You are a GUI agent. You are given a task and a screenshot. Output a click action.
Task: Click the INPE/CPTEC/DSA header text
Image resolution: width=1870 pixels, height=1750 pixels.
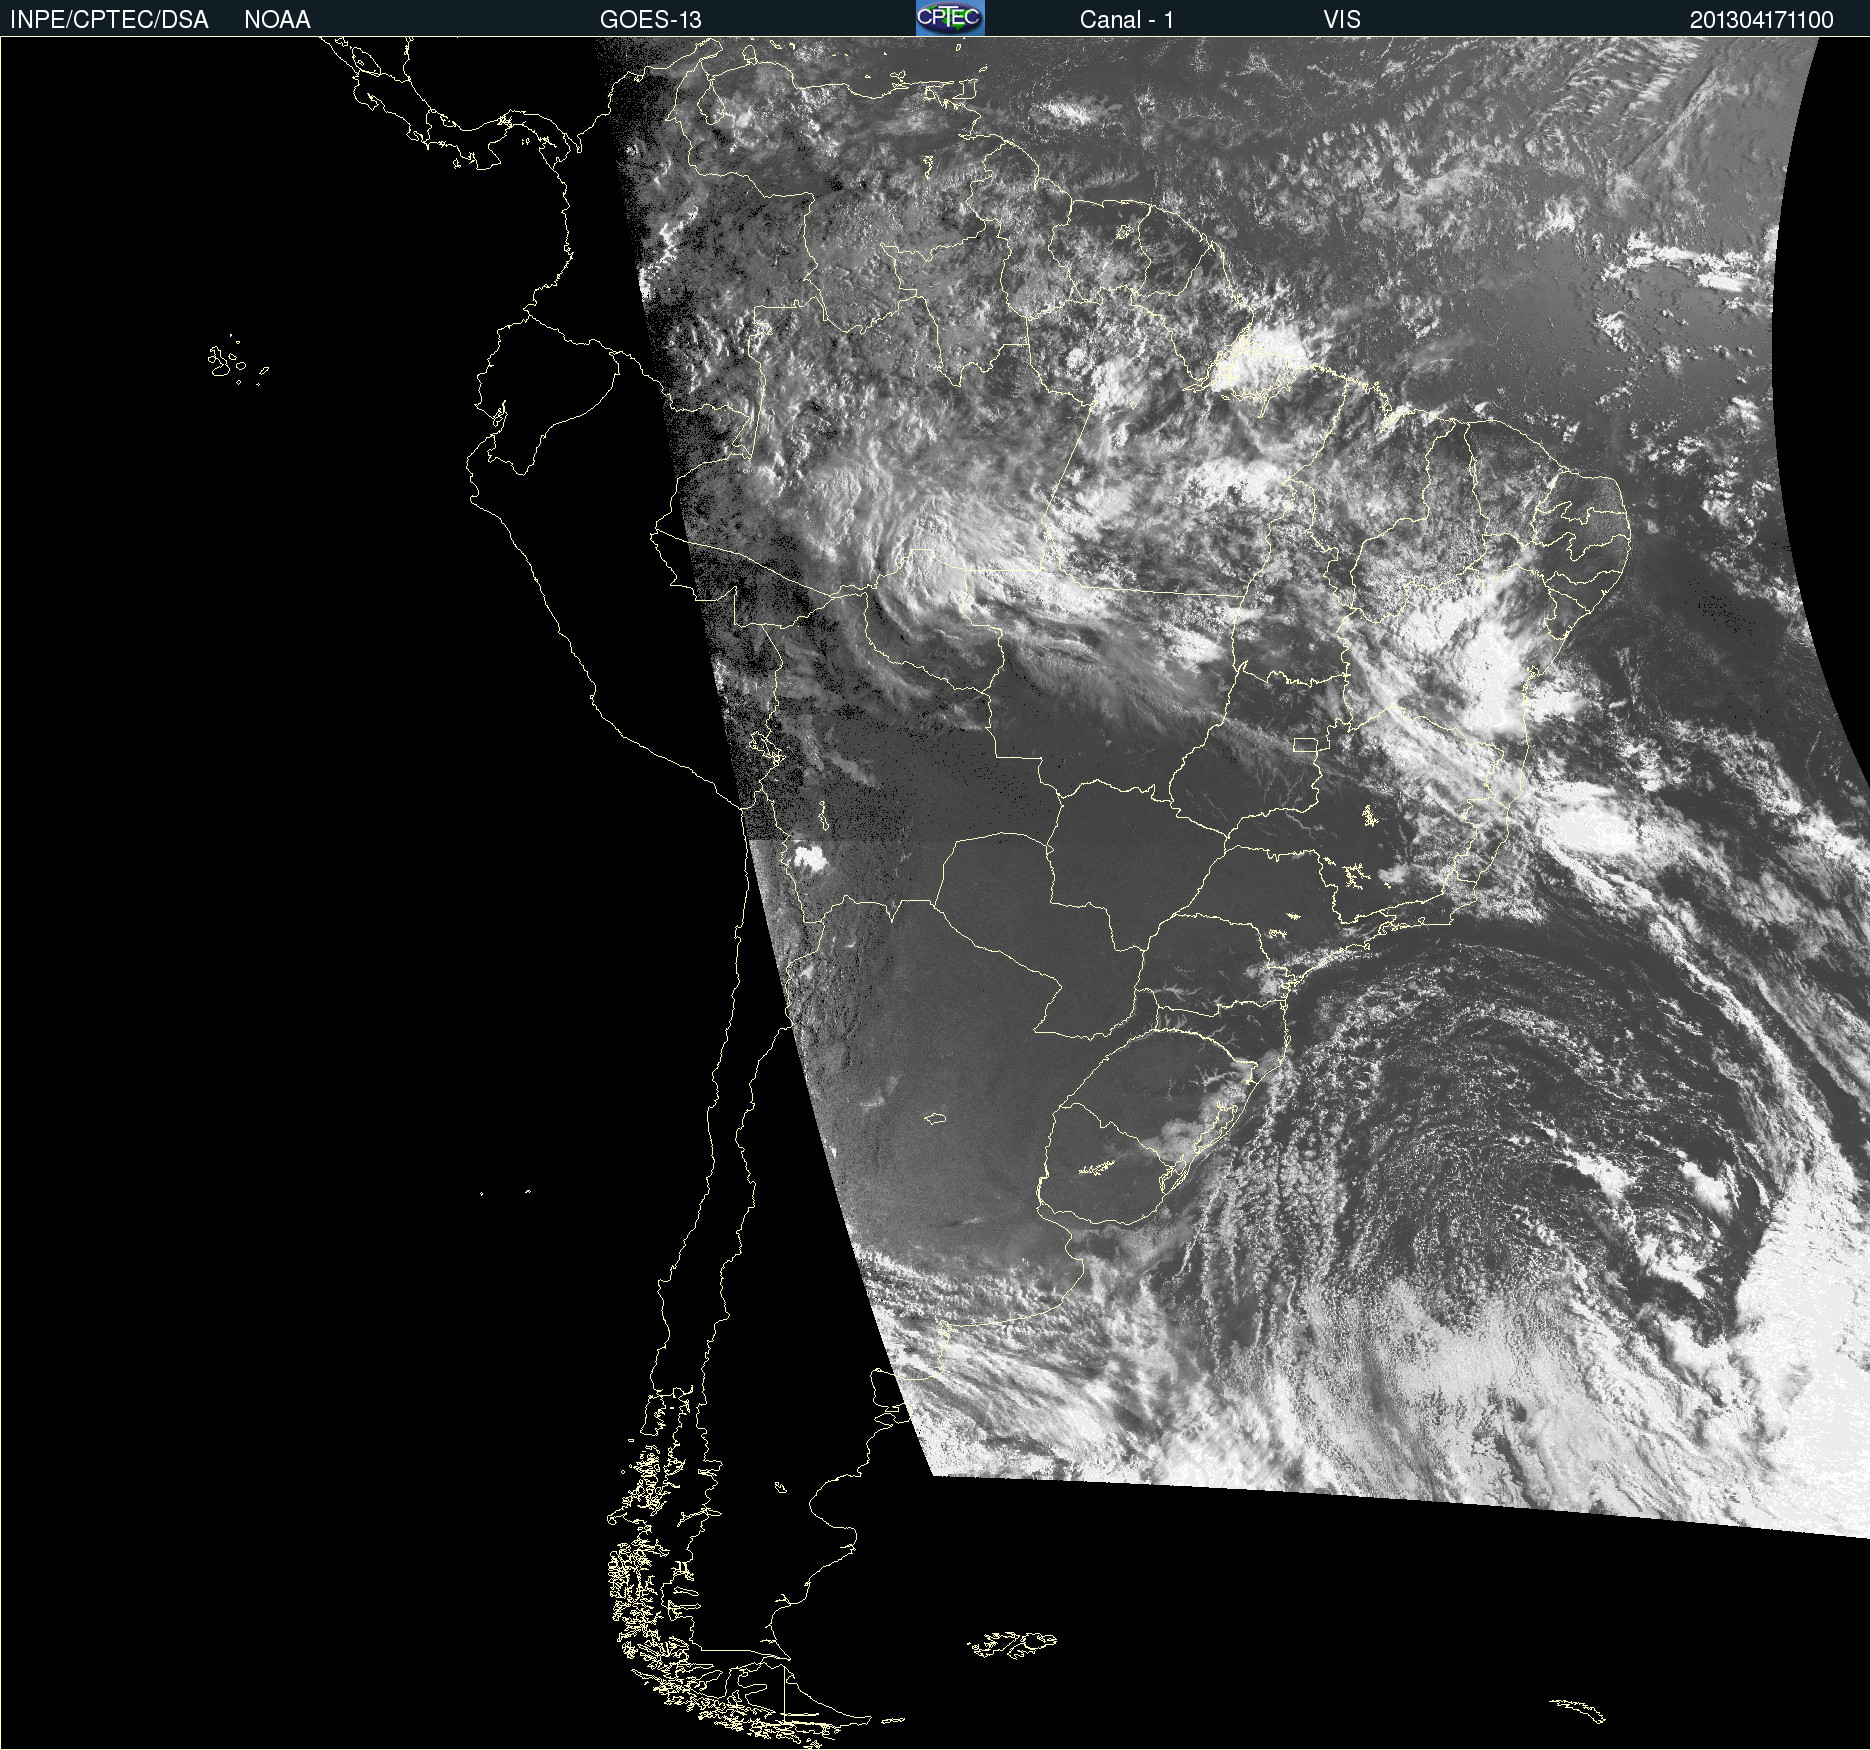tap(109, 20)
